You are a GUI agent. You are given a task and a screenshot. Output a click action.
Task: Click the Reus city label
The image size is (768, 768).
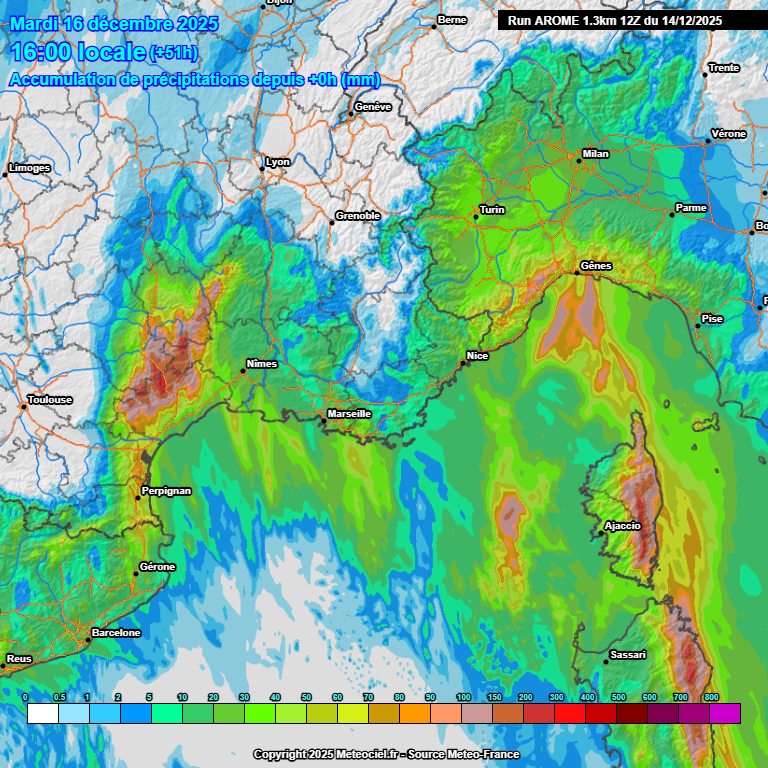(x=19, y=659)
